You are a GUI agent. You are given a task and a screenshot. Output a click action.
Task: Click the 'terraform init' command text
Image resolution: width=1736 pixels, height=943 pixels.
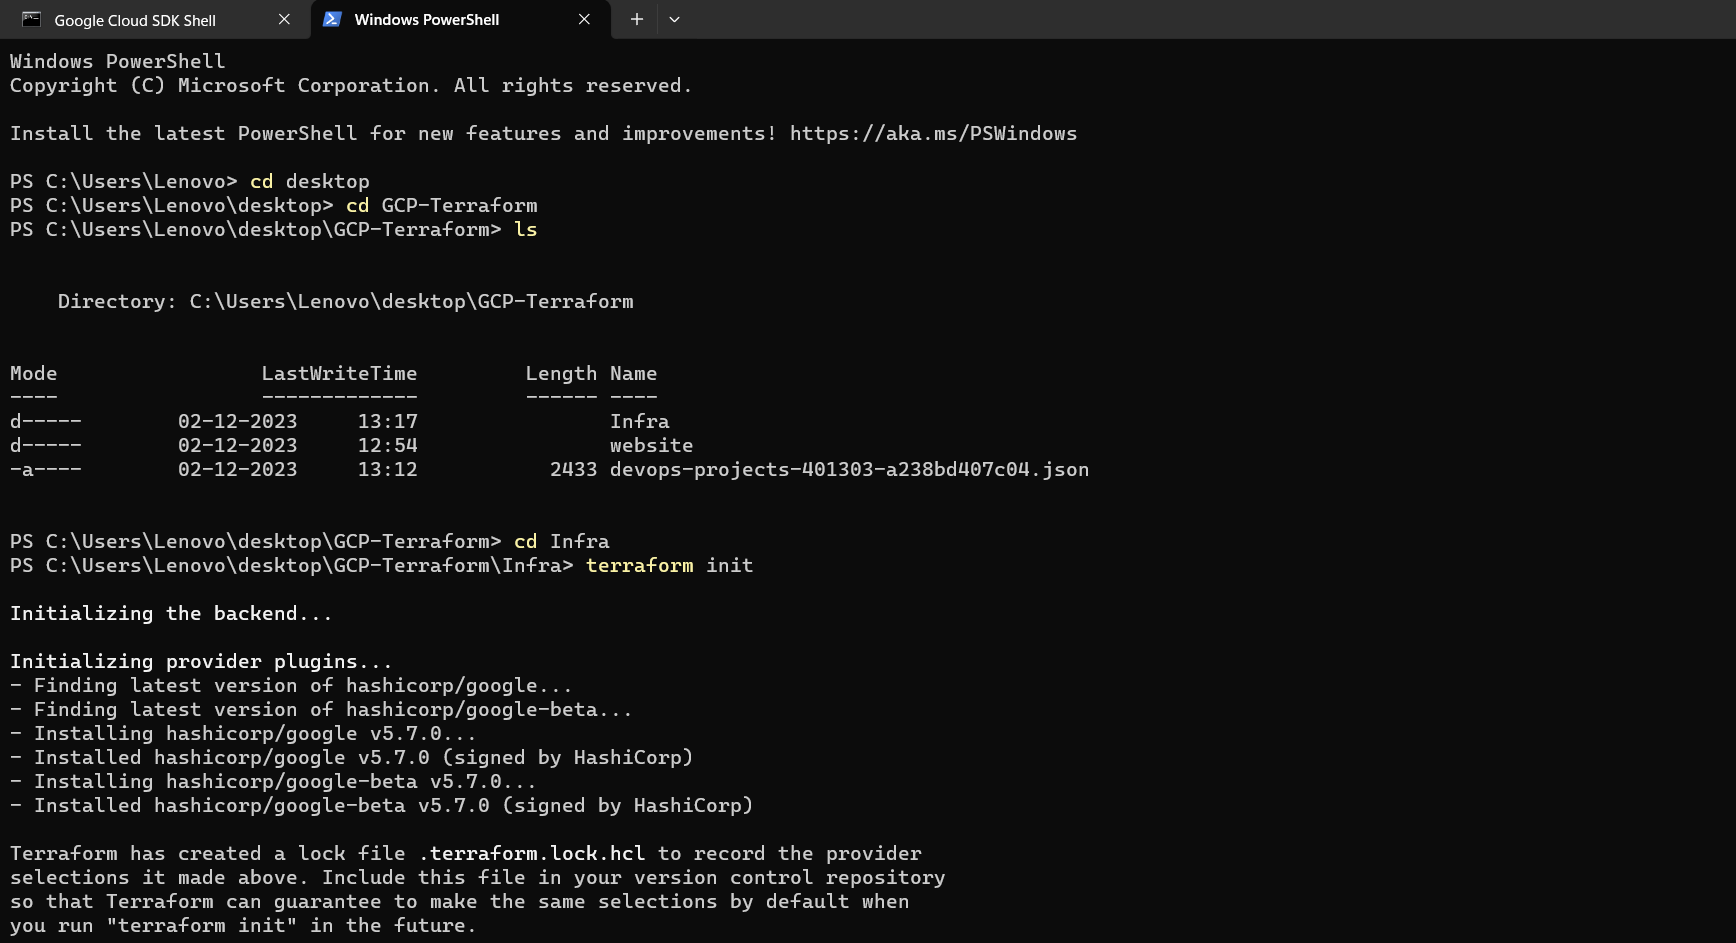click(x=669, y=566)
